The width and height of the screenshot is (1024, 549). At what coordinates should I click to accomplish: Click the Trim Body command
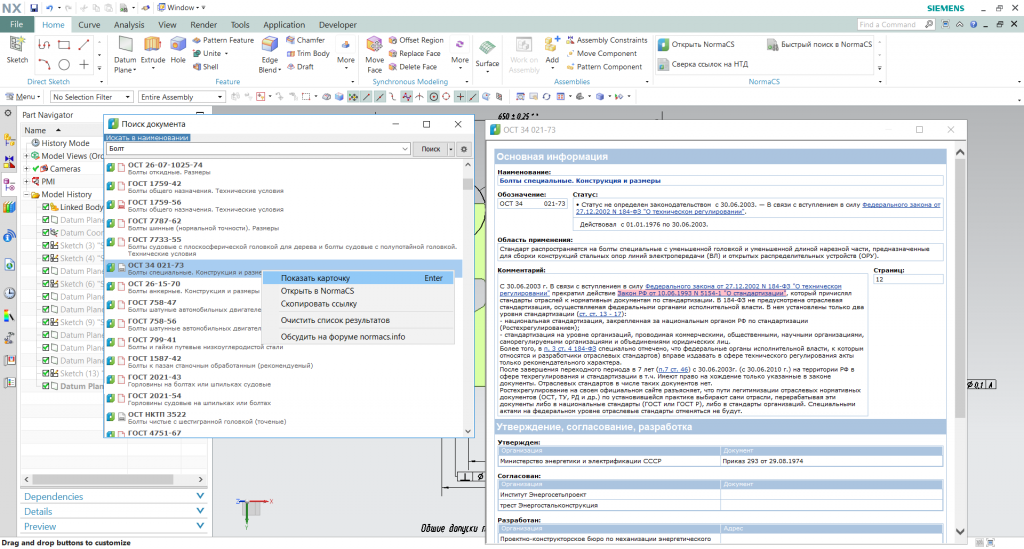308,53
